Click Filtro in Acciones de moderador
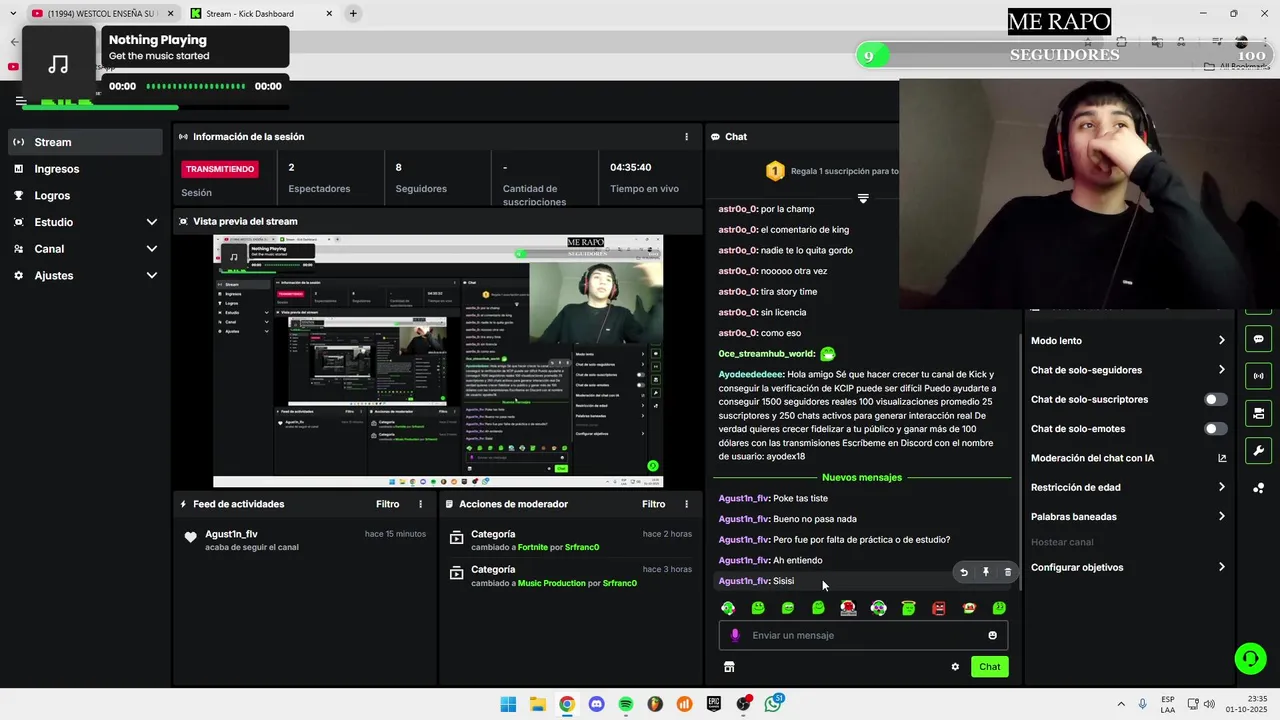Image resolution: width=1280 pixels, height=720 pixels. pyautogui.click(x=653, y=504)
